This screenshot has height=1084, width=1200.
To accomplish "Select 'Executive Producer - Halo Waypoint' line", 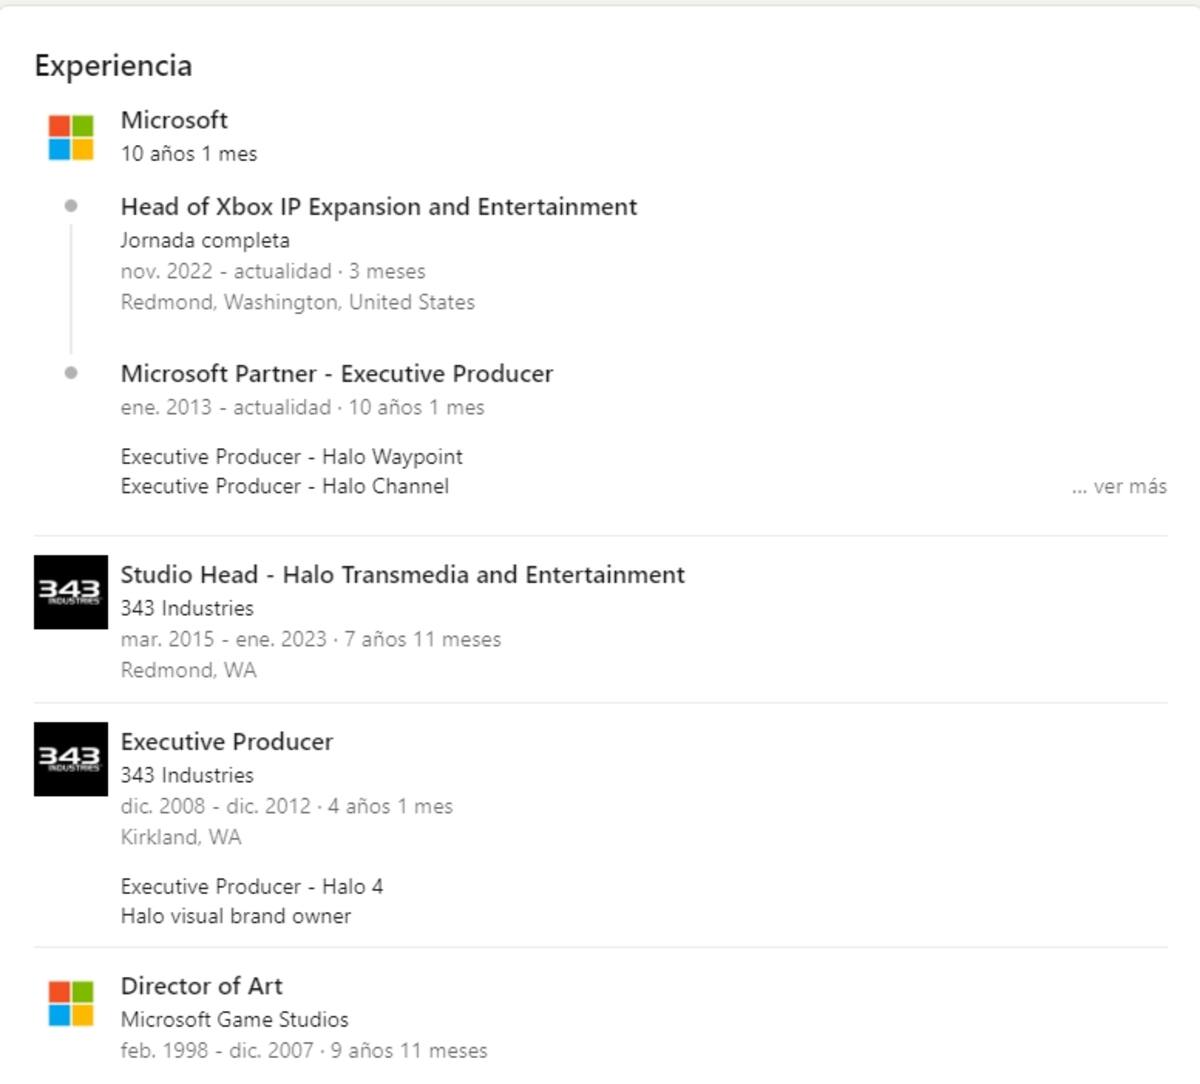I will (292, 457).
